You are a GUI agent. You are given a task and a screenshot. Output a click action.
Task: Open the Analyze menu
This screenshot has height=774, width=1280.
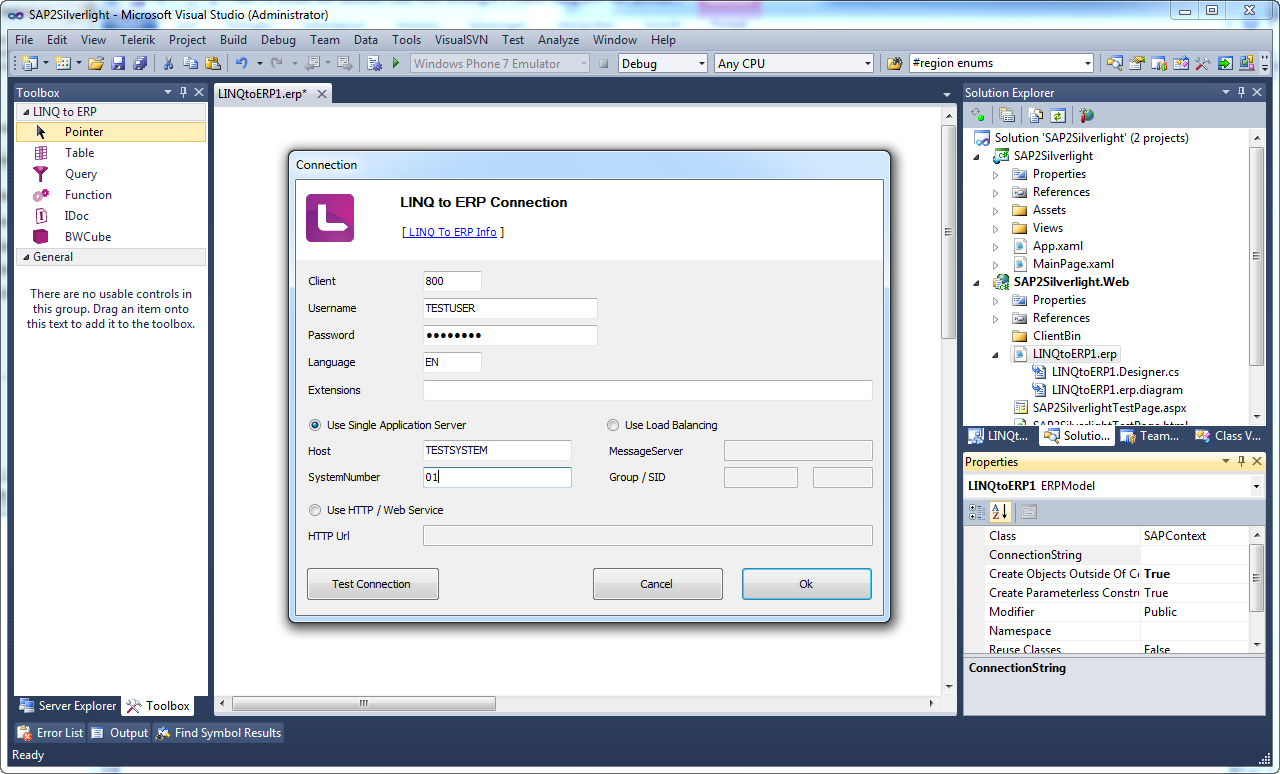coord(558,40)
